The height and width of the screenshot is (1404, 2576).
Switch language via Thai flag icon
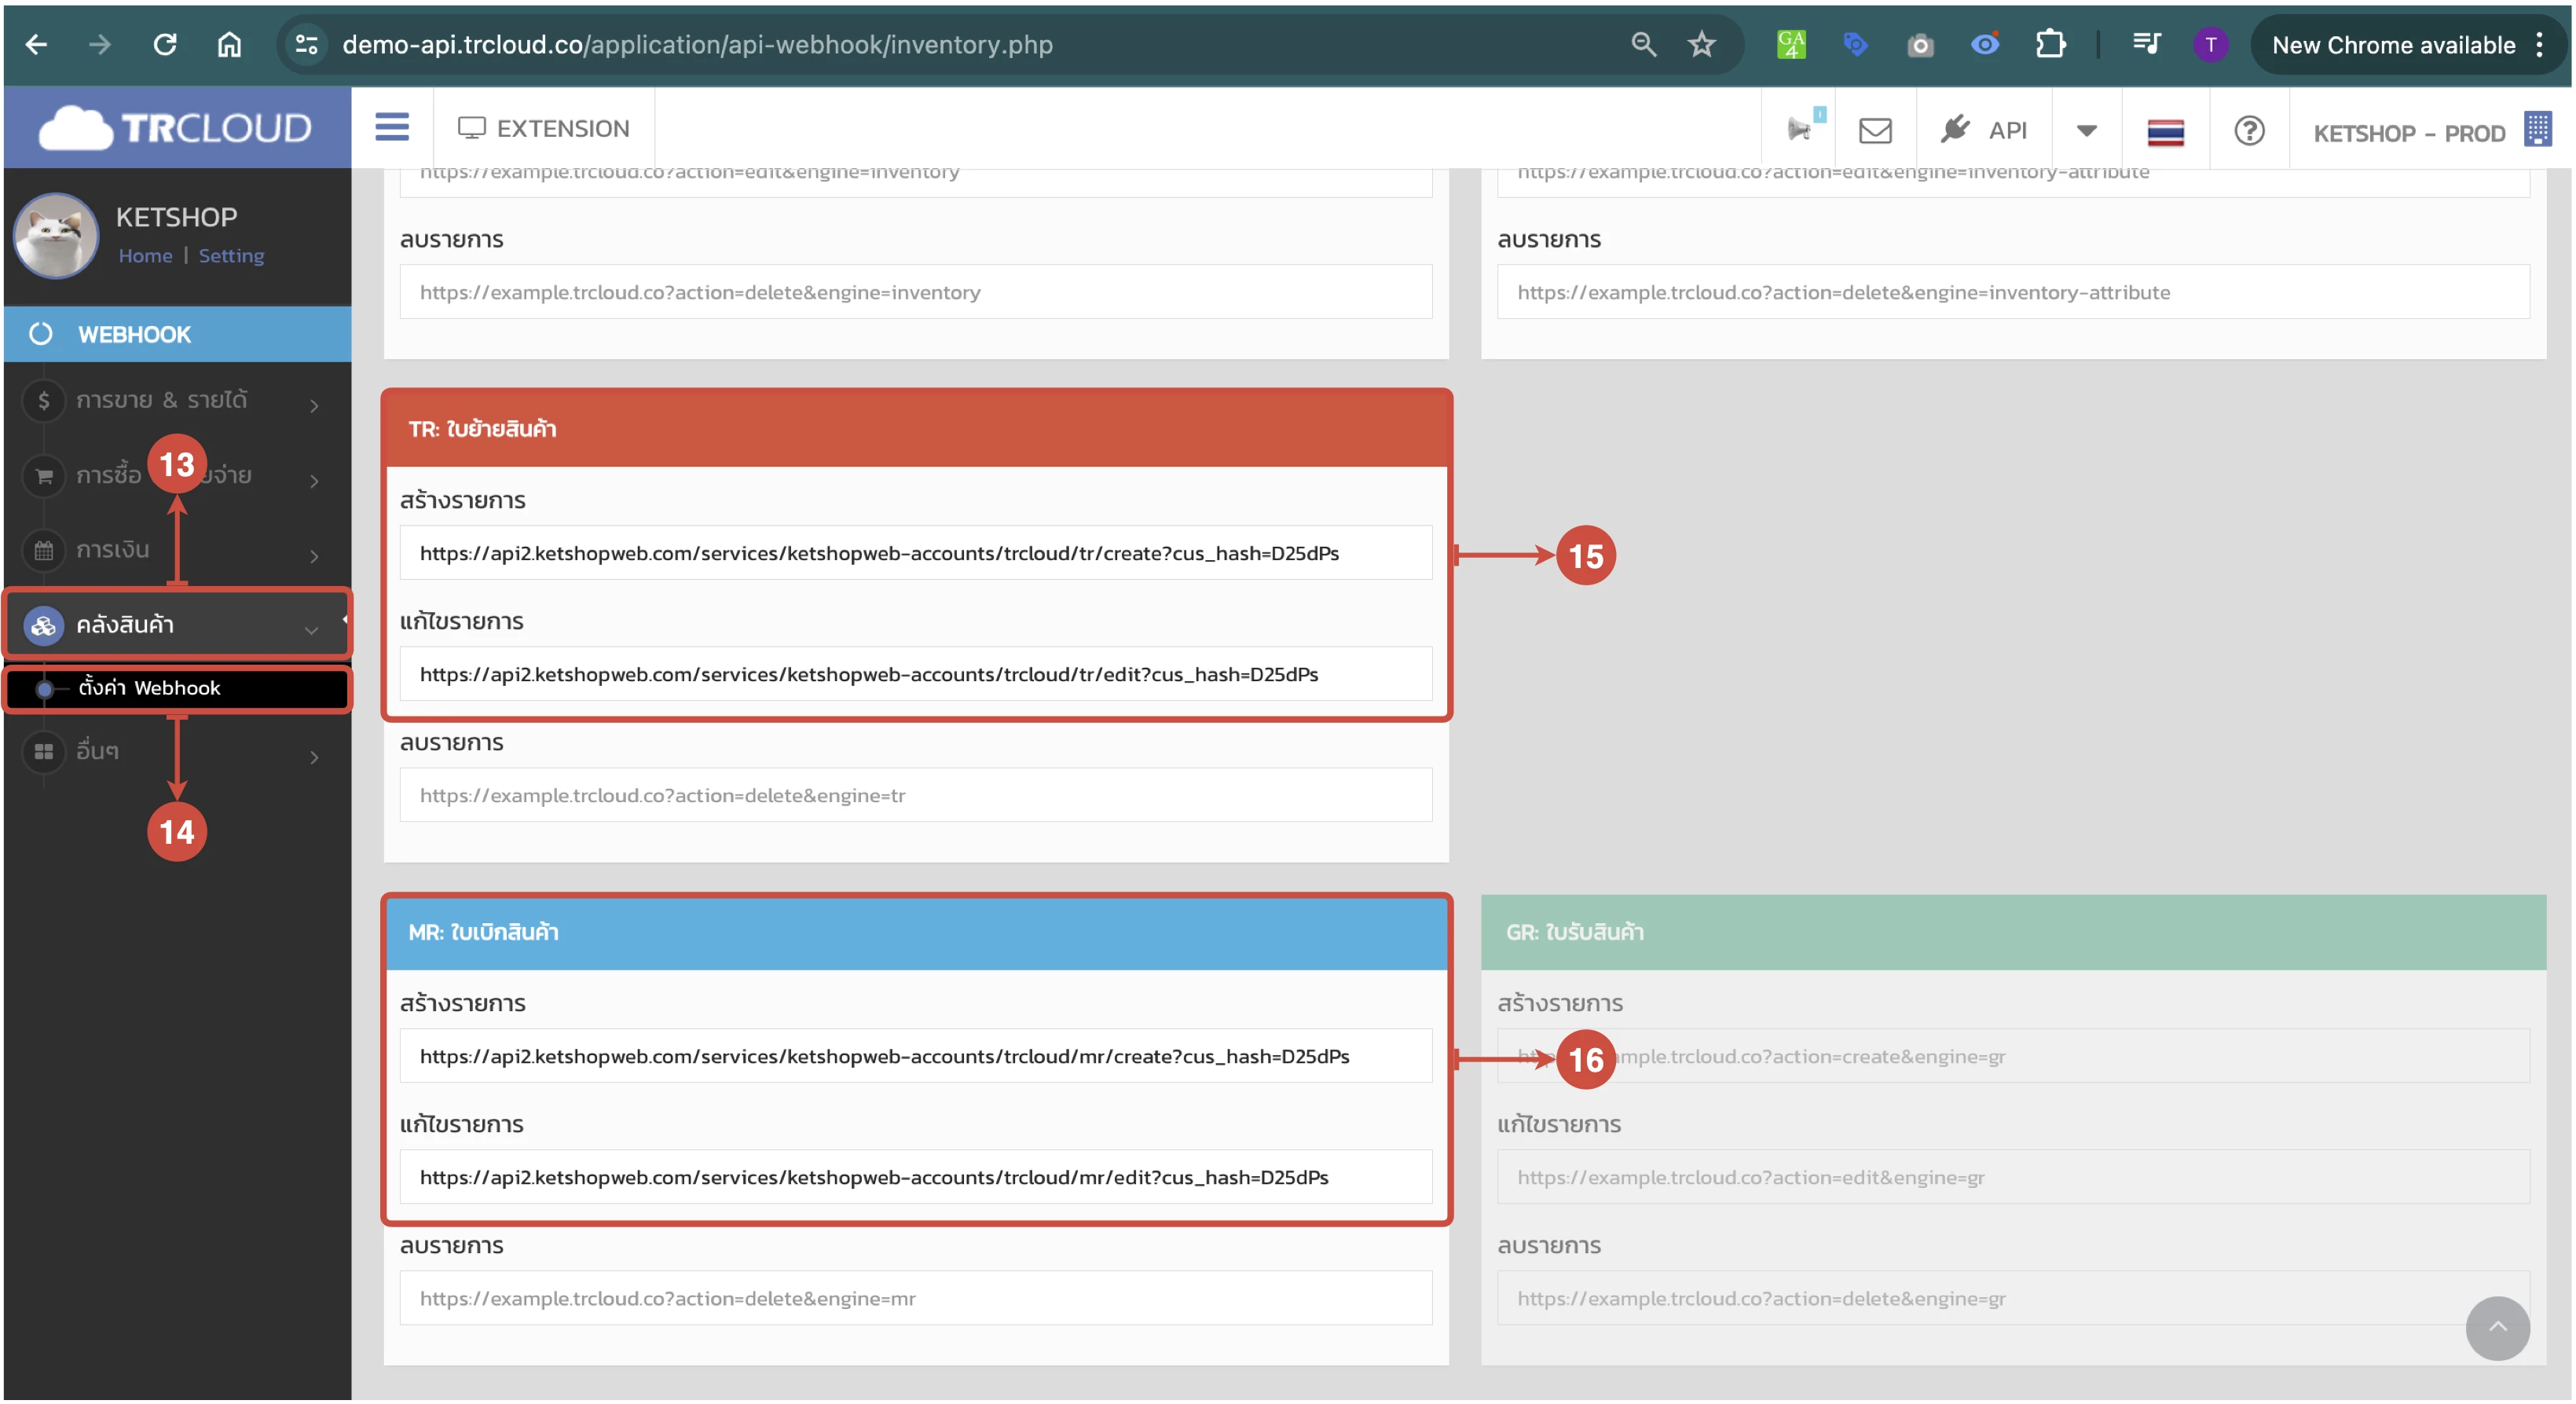tap(2165, 132)
